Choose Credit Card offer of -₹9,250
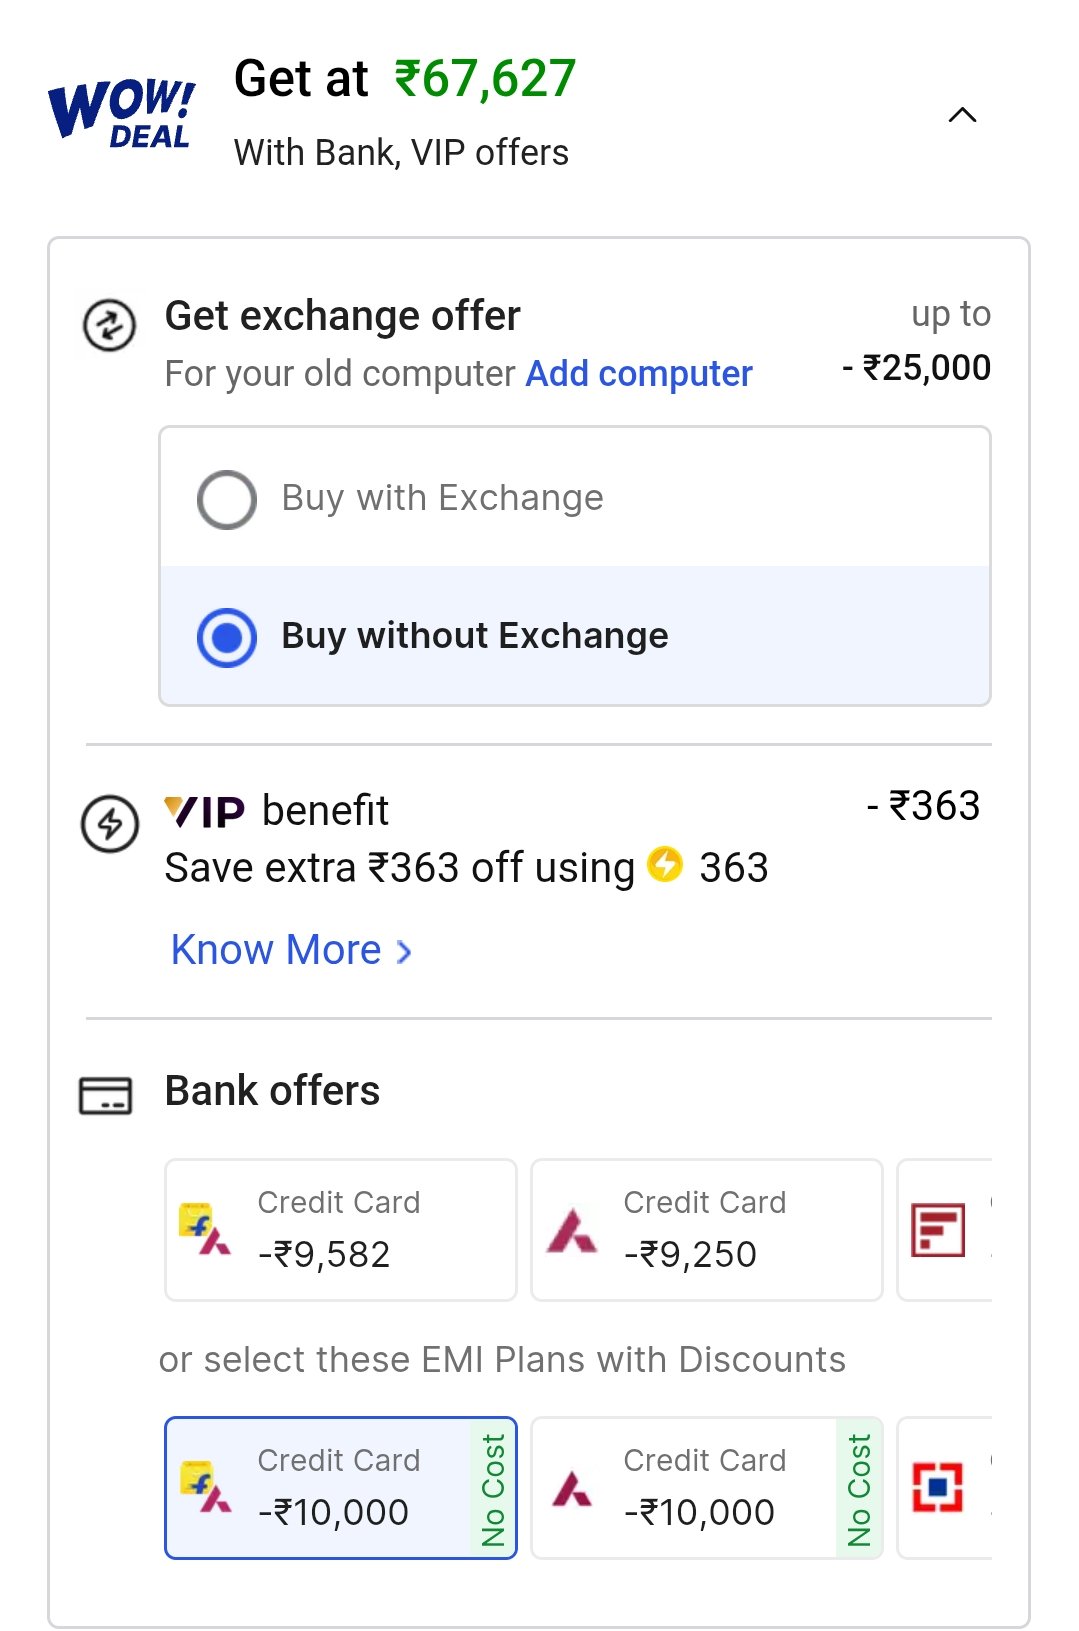The image size is (1079, 1631). (707, 1230)
